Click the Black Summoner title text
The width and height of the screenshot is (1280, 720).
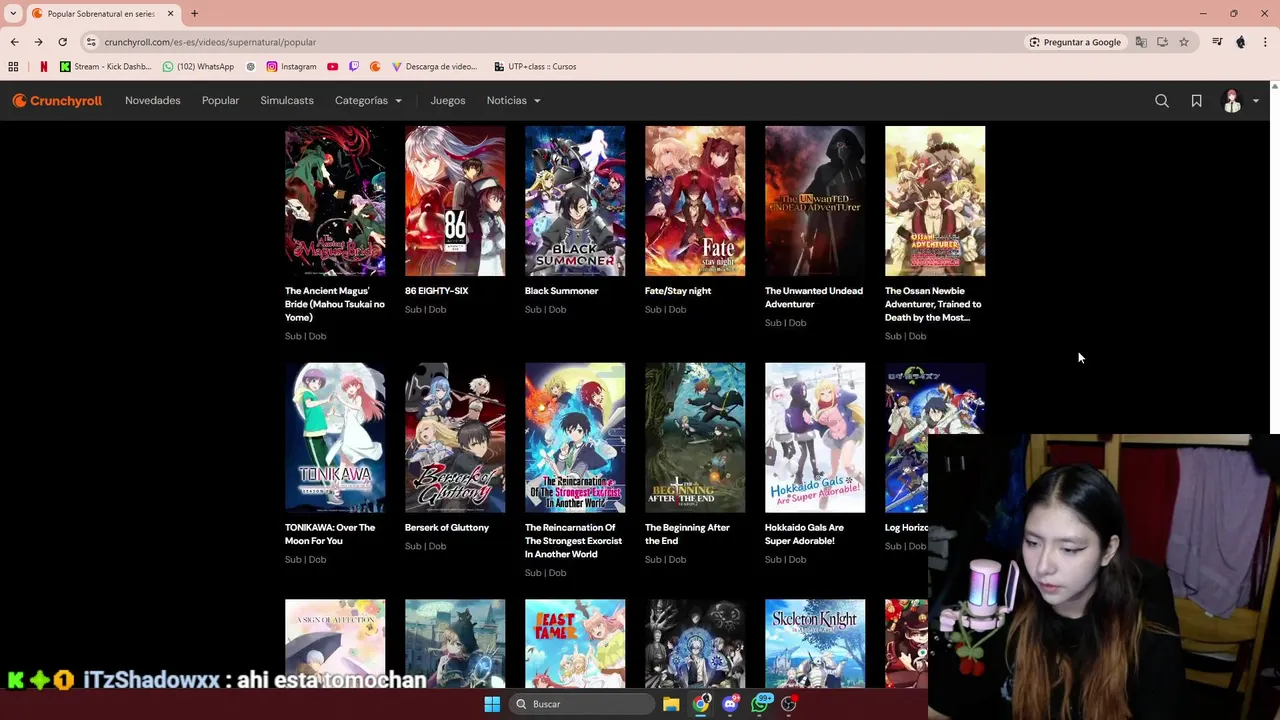tap(561, 291)
